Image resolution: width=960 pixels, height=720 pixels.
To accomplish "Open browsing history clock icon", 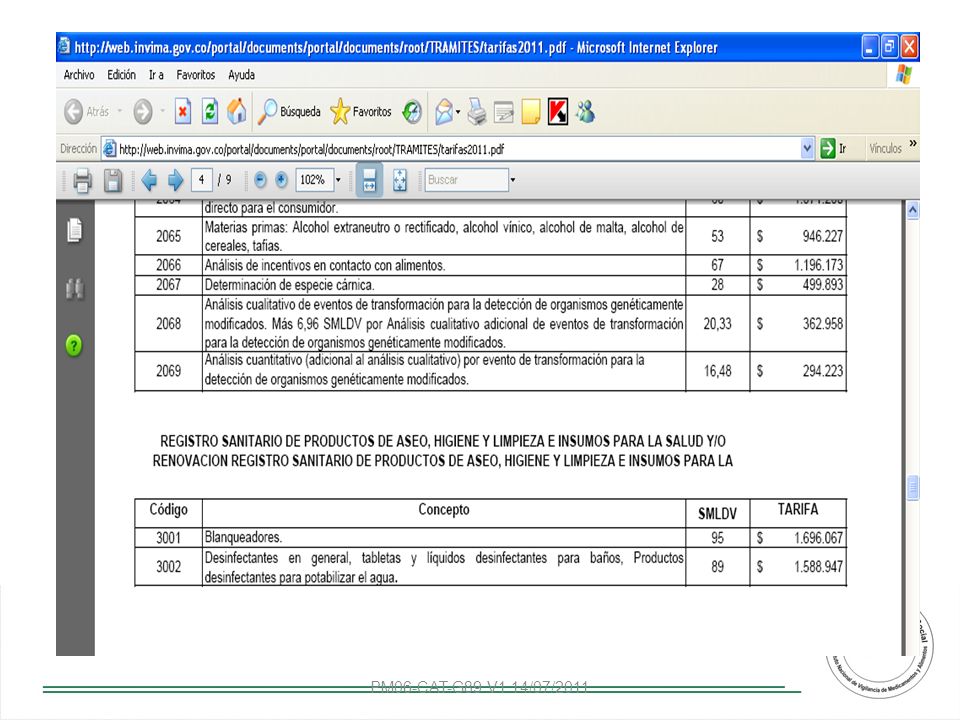I will (412, 111).
